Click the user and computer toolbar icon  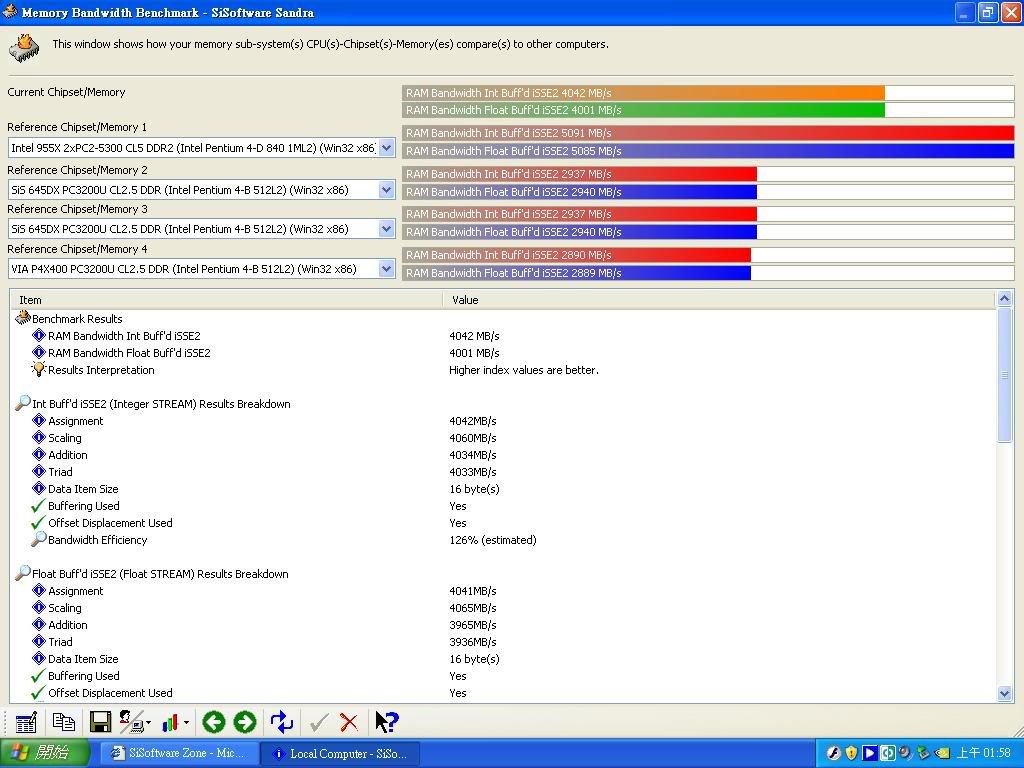click(x=134, y=722)
